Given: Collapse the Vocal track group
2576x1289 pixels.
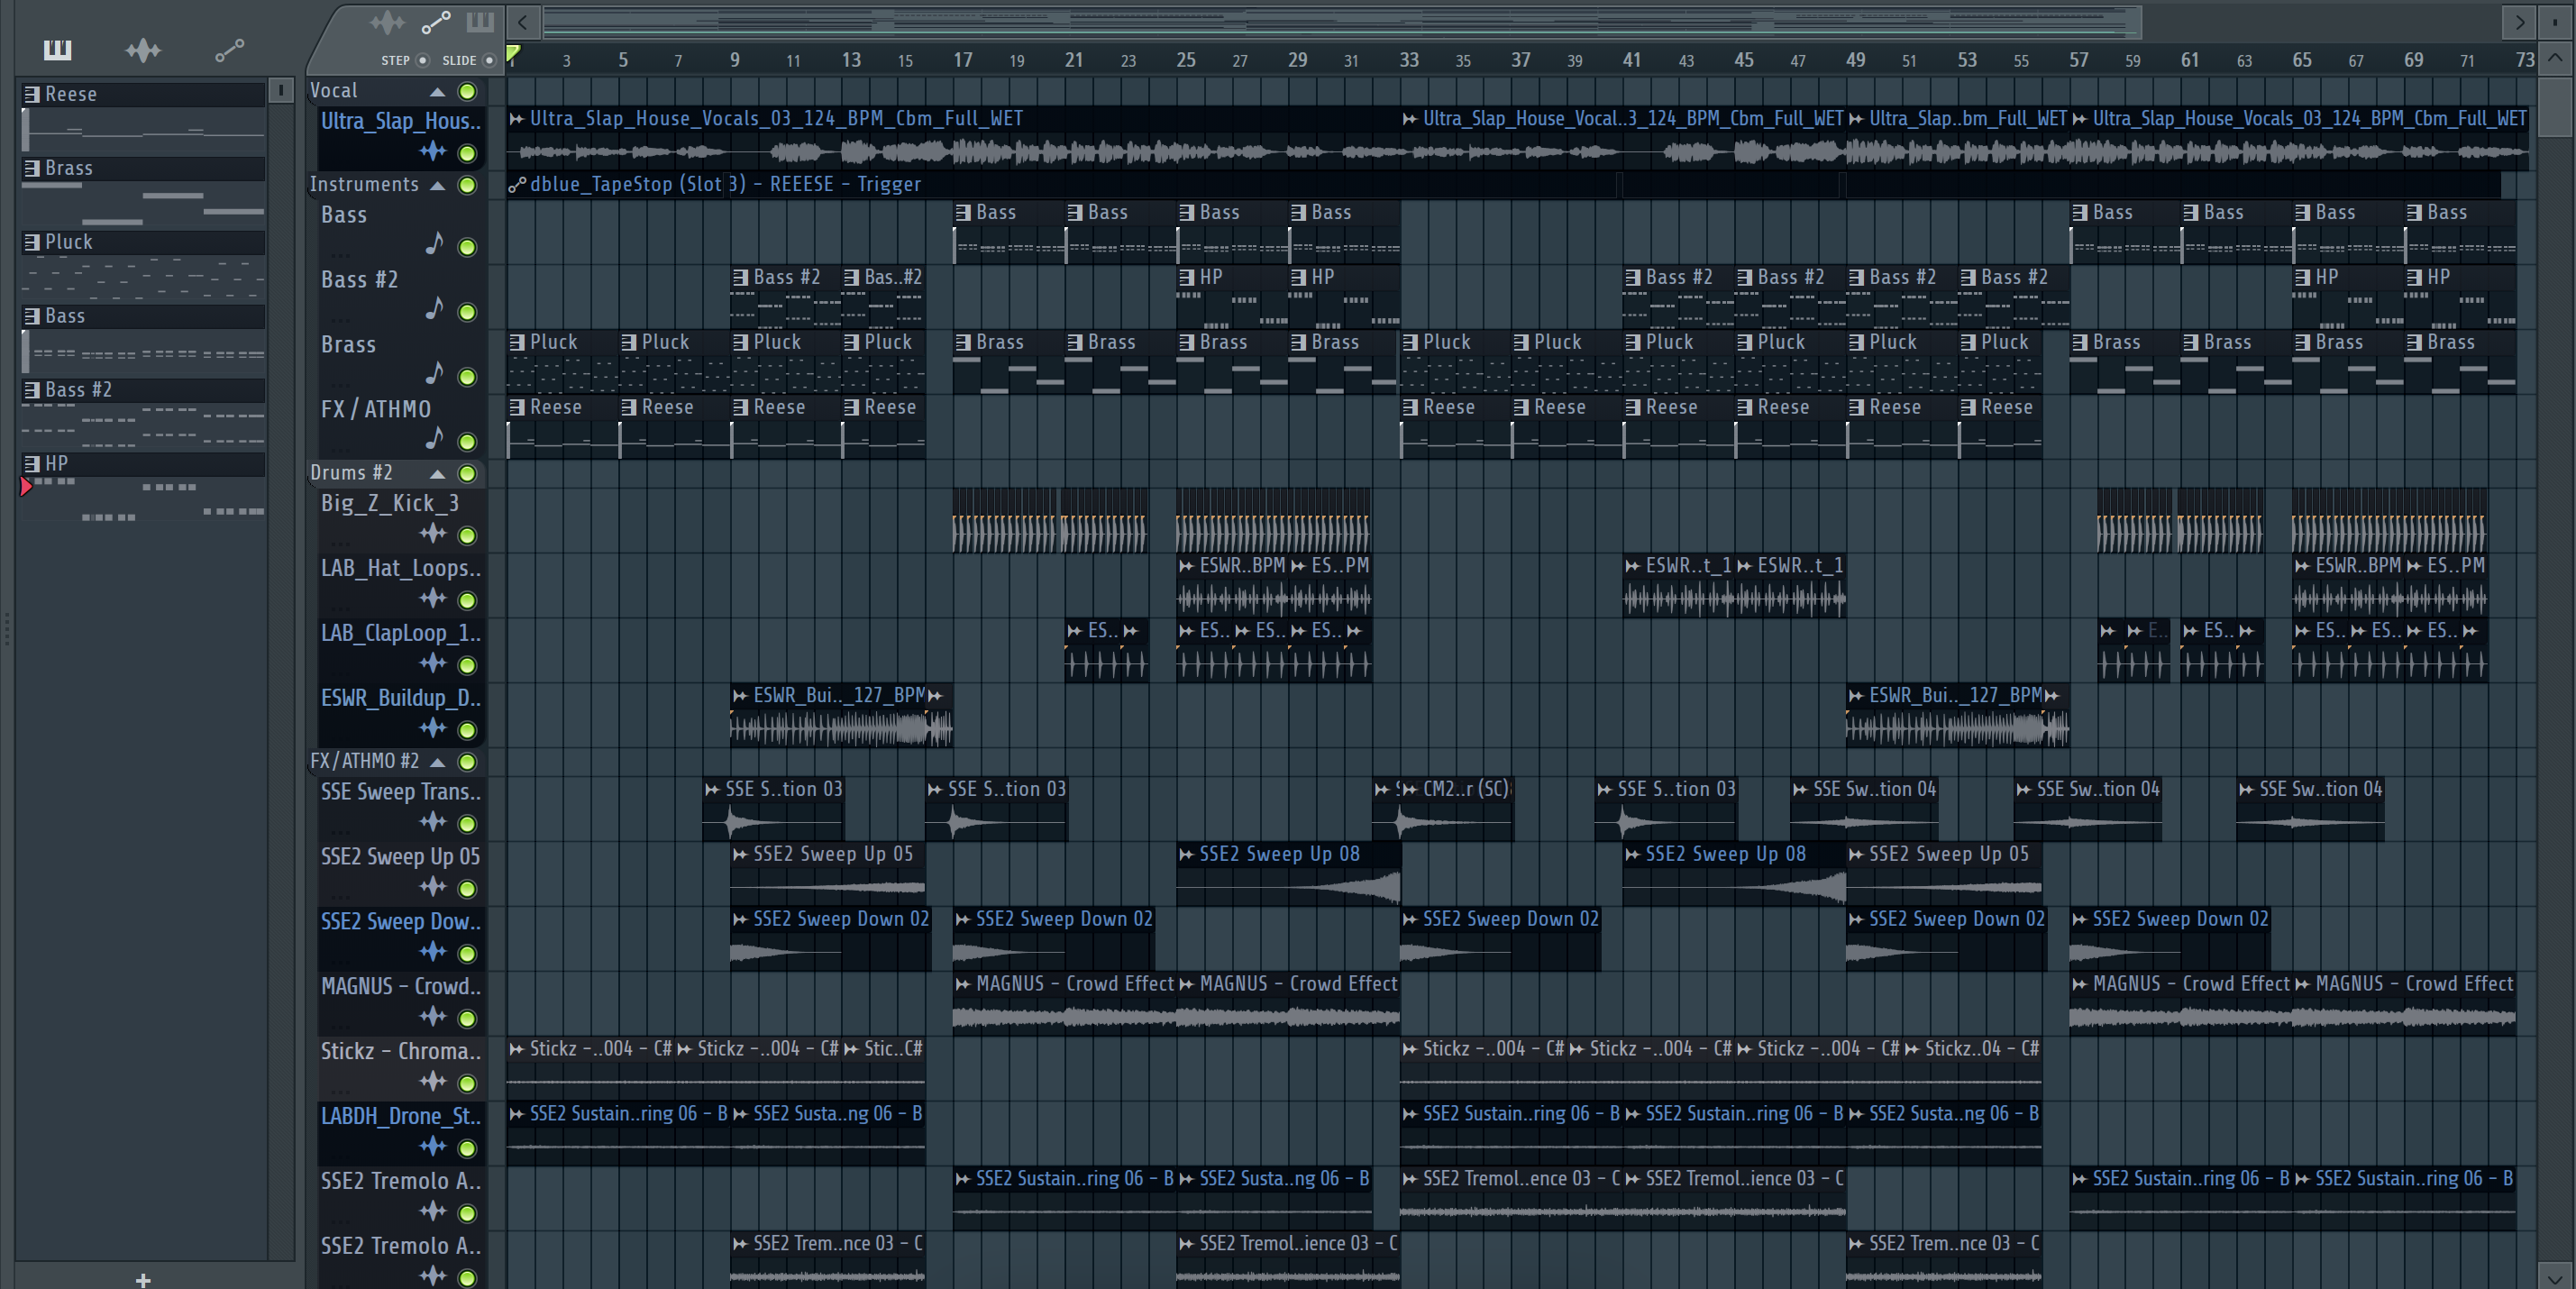Looking at the screenshot, I should (x=437, y=92).
